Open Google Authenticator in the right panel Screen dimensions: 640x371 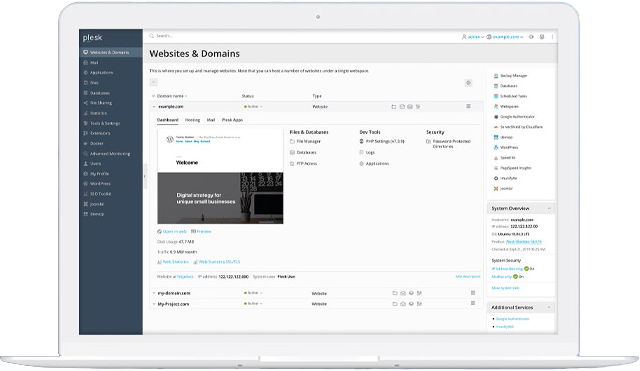click(514, 117)
